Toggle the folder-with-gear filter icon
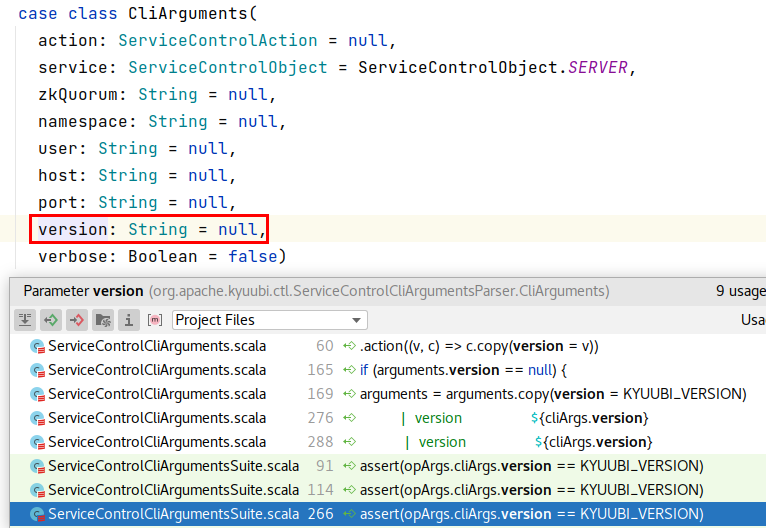766x528 pixels. coord(103,320)
